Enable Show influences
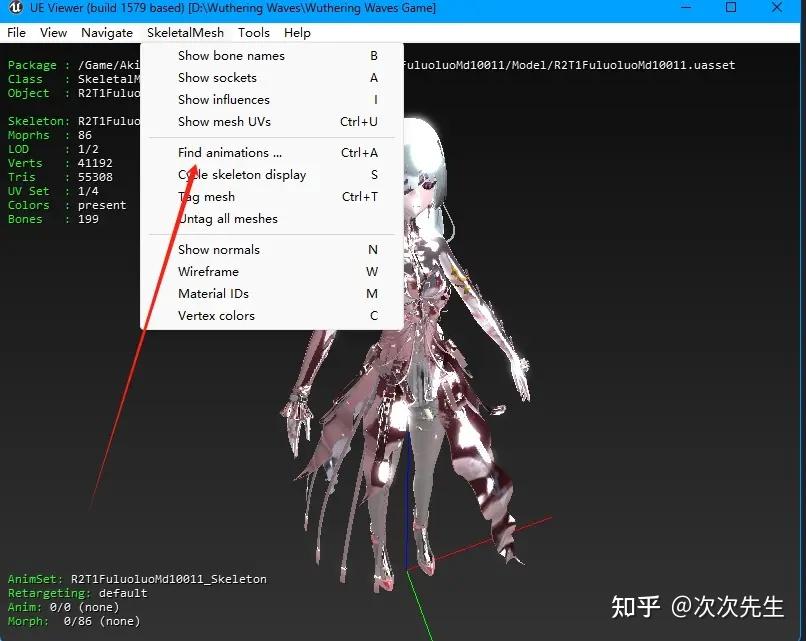This screenshot has width=806, height=641. (223, 100)
